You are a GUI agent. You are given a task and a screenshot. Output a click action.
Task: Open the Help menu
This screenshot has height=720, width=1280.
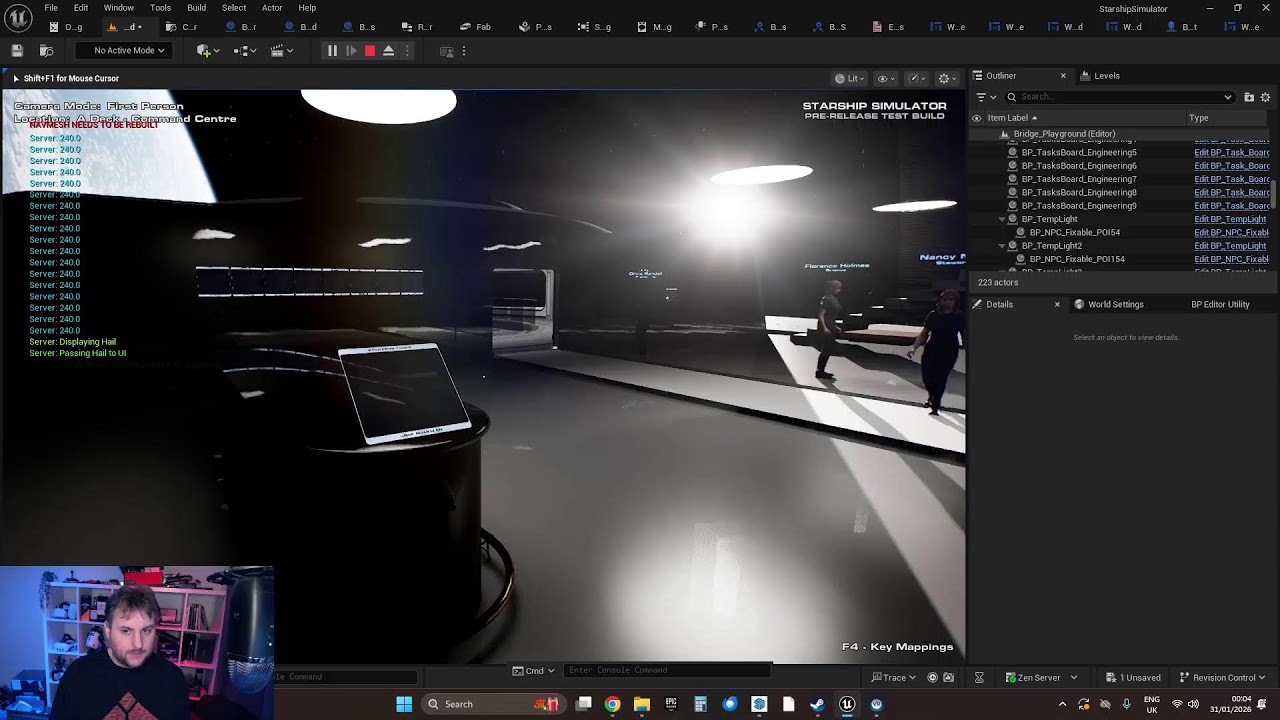307,8
